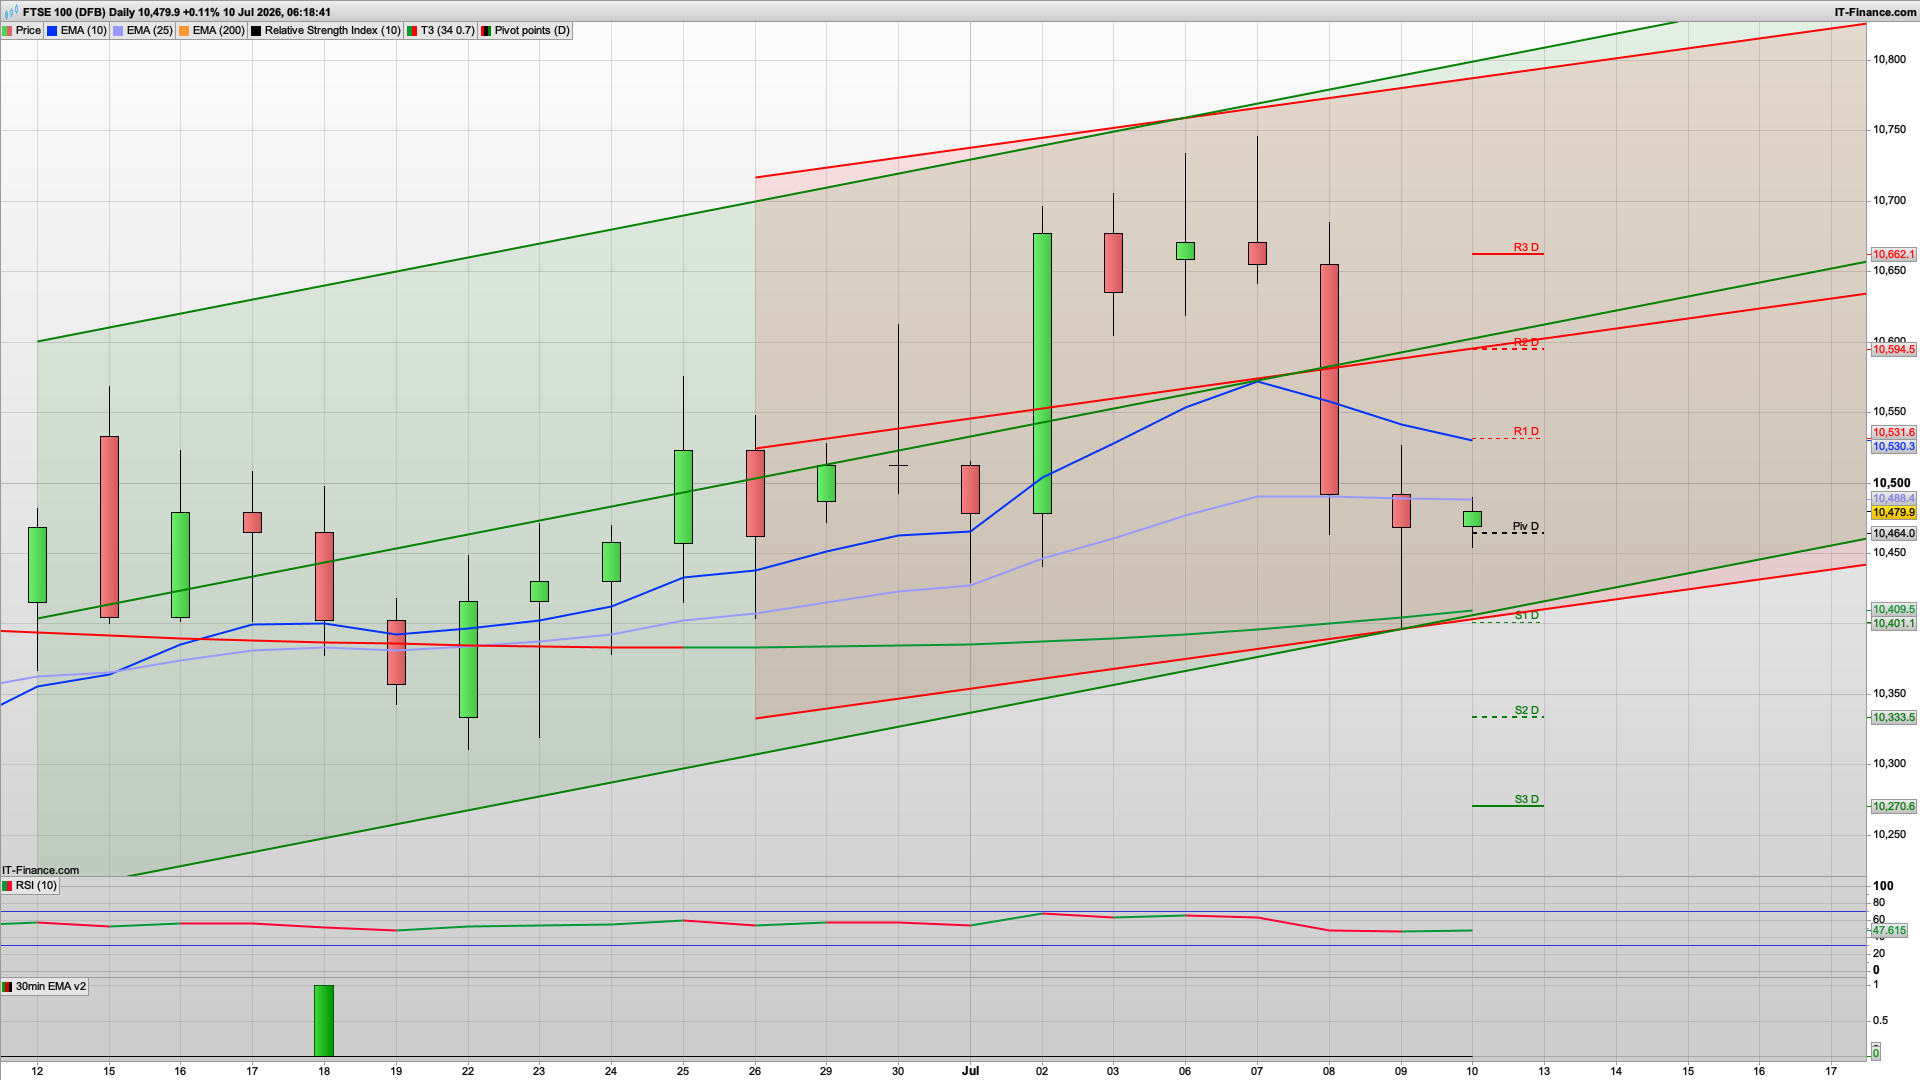
Task: Click the 26 date on time axis
Action: click(755, 1071)
